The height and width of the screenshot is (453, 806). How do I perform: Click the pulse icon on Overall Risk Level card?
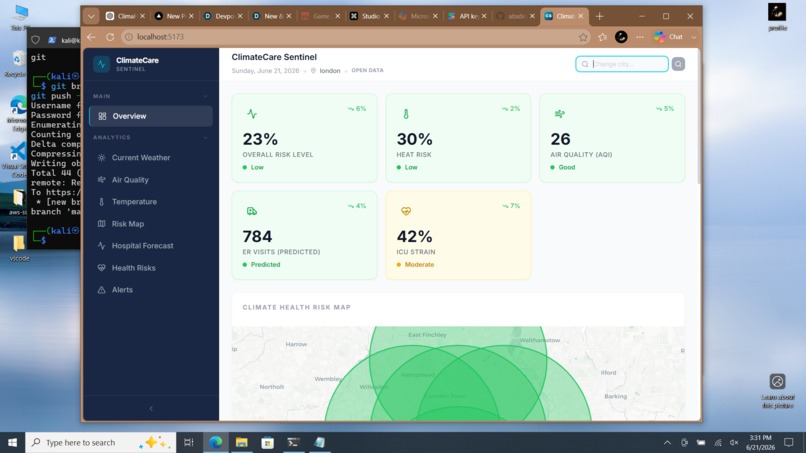point(252,114)
